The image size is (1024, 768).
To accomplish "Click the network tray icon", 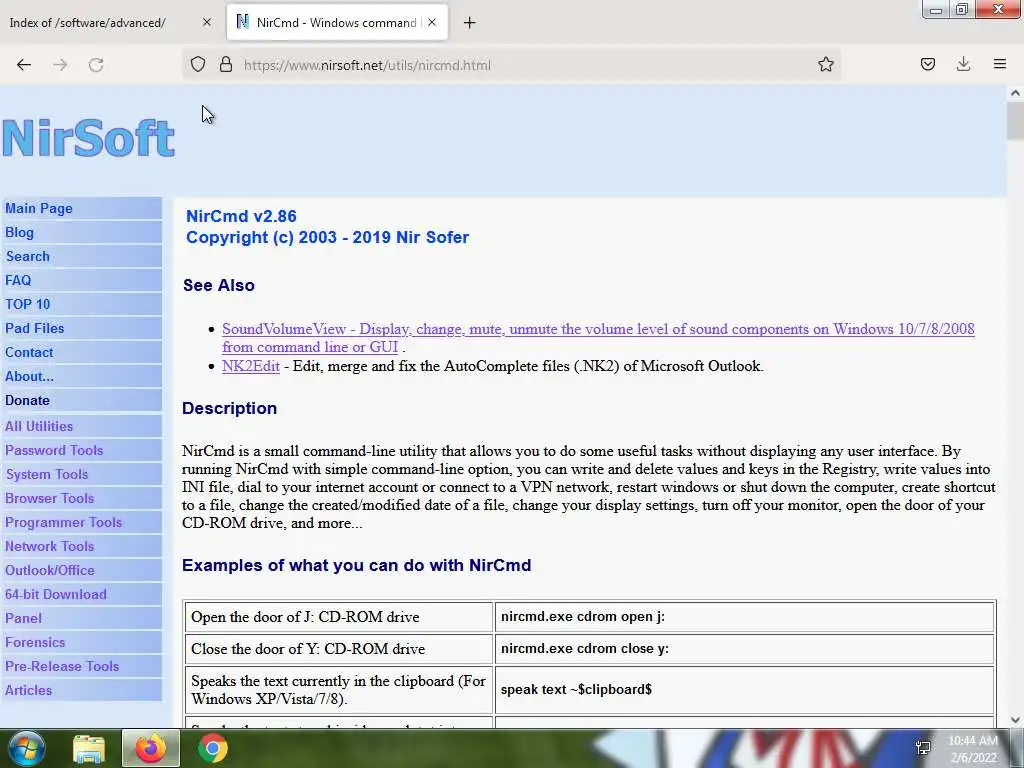I will coord(923,748).
